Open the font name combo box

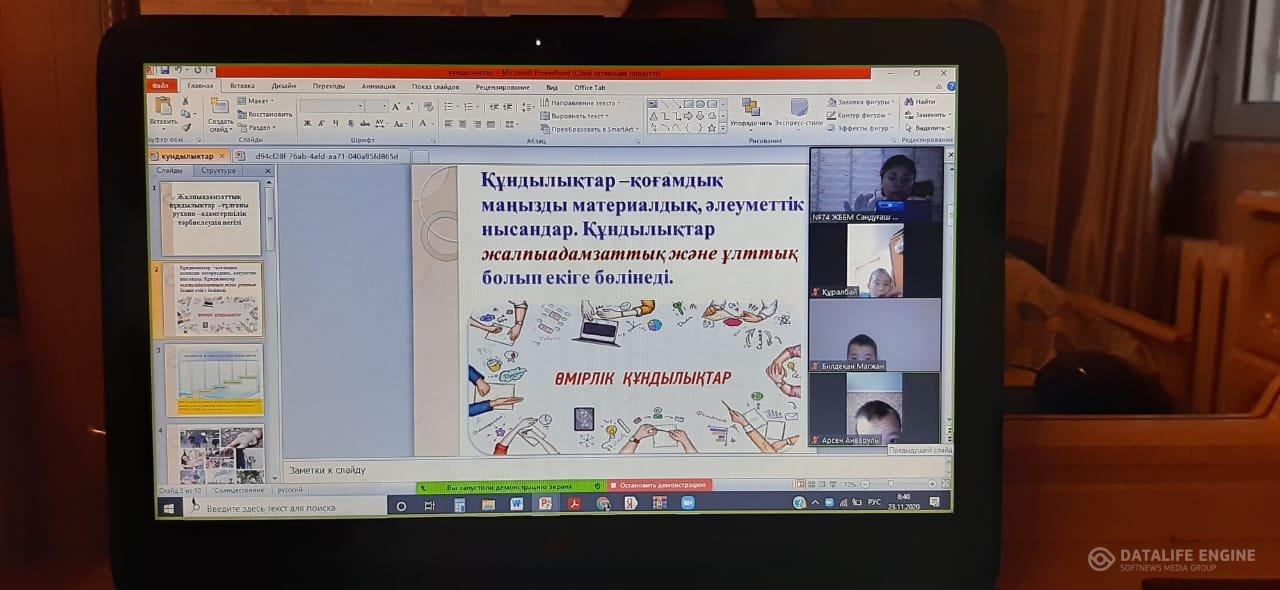(332, 106)
